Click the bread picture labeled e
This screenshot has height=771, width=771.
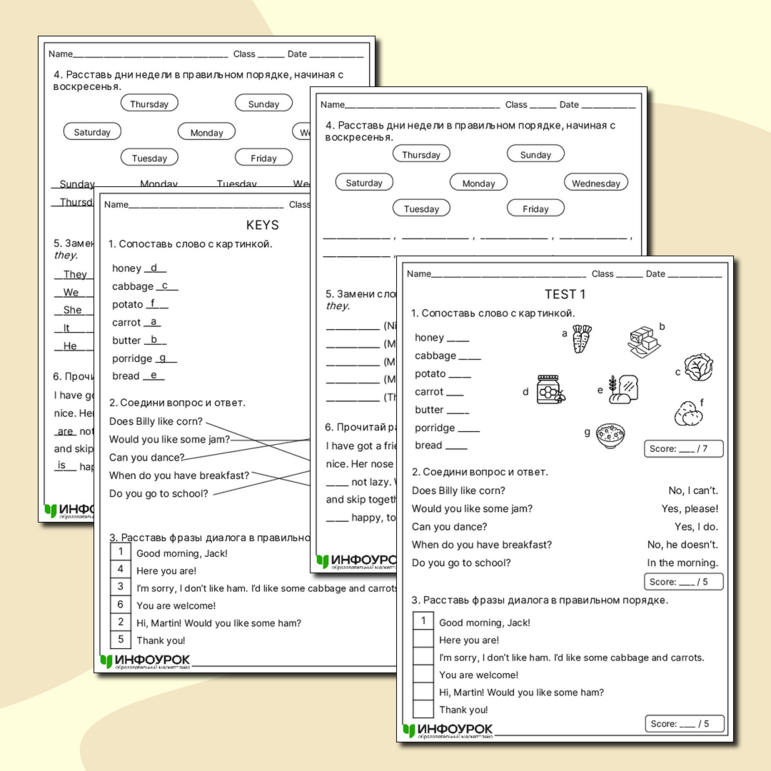click(x=623, y=389)
